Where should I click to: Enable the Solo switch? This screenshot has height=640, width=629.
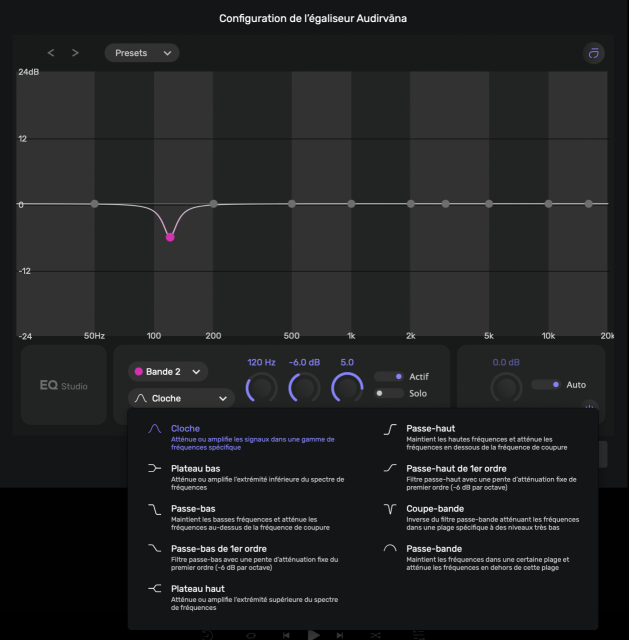(389, 393)
